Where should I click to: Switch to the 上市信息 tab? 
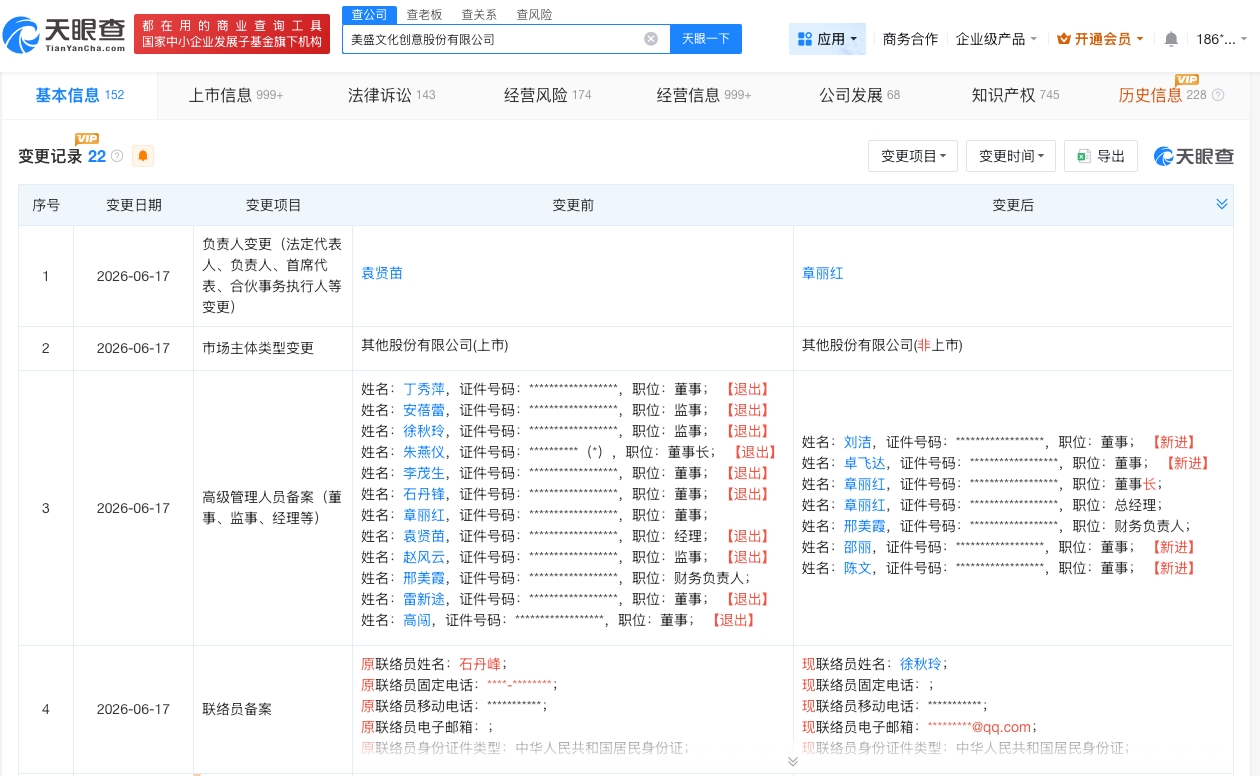click(236, 95)
